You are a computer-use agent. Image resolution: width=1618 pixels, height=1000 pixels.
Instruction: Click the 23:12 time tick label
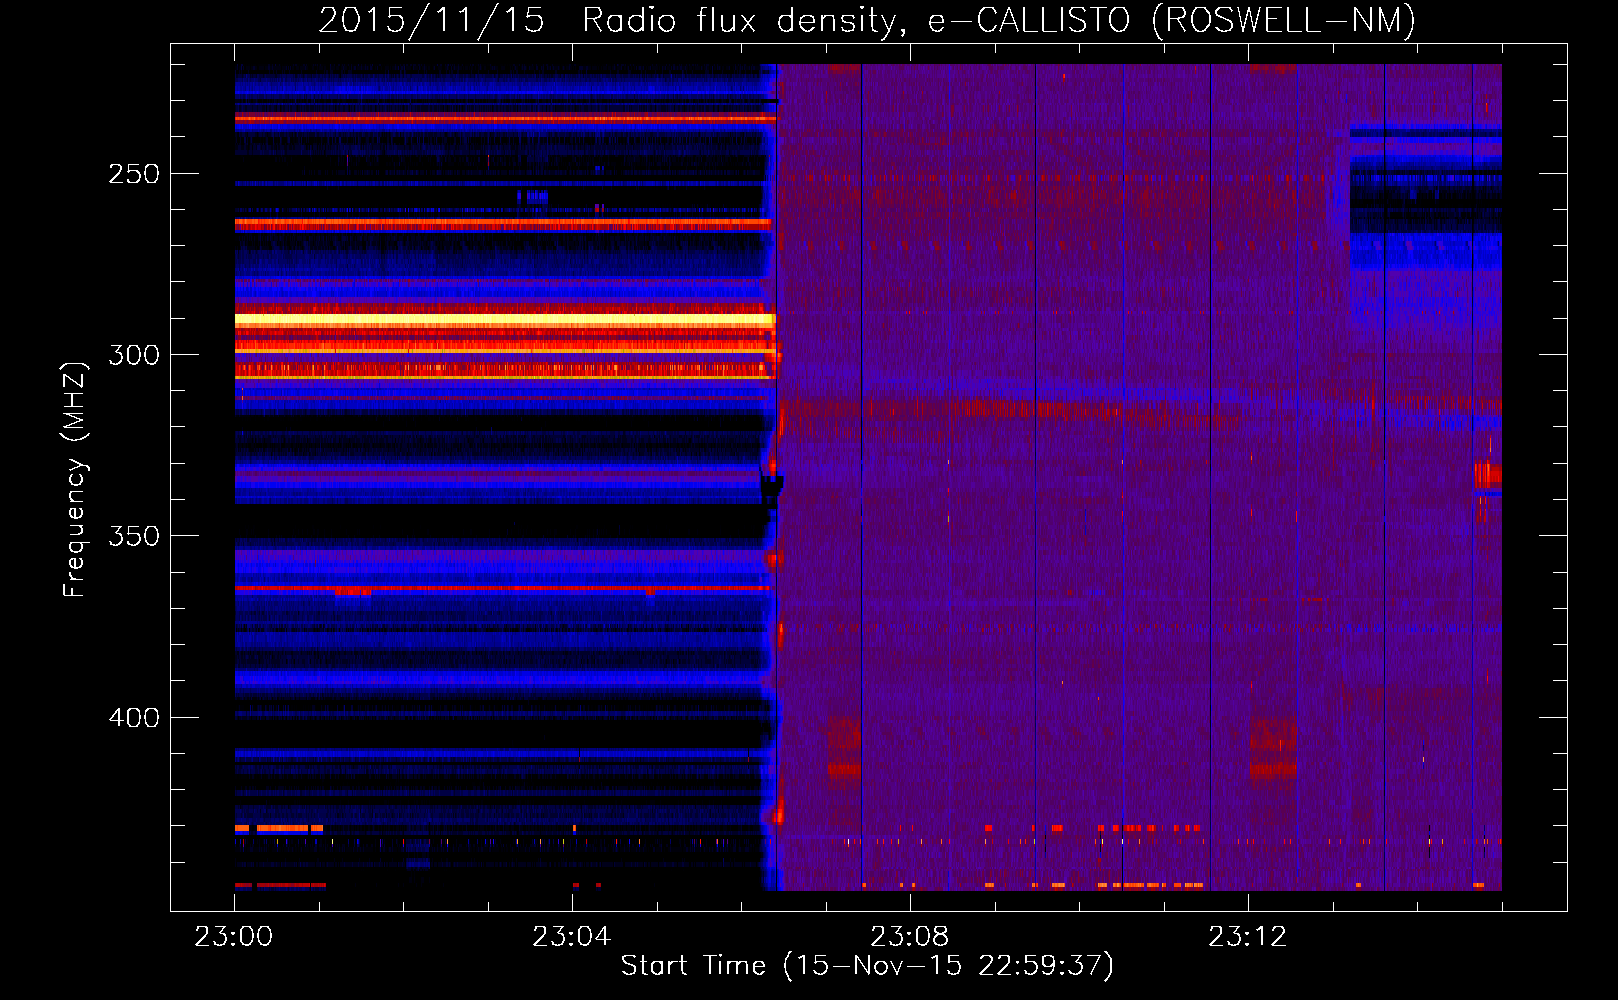tap(1248, 937)
